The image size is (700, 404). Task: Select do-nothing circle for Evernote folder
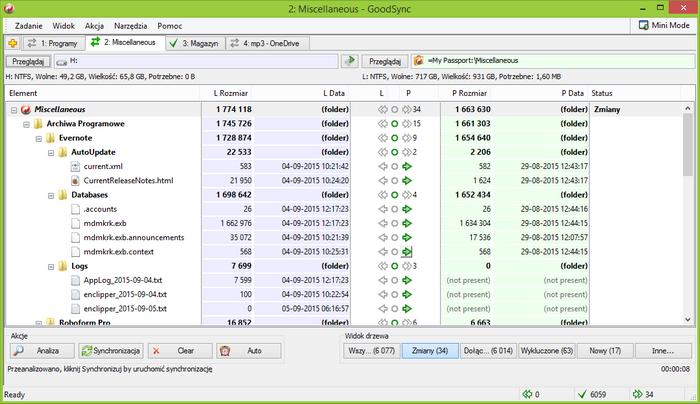[394, 138]
